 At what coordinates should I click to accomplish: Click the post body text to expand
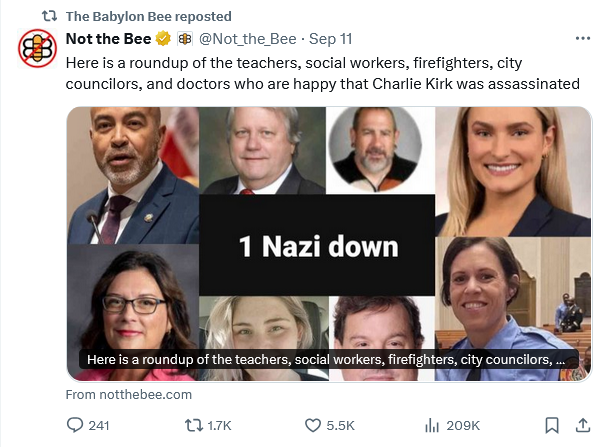(322, 72)
